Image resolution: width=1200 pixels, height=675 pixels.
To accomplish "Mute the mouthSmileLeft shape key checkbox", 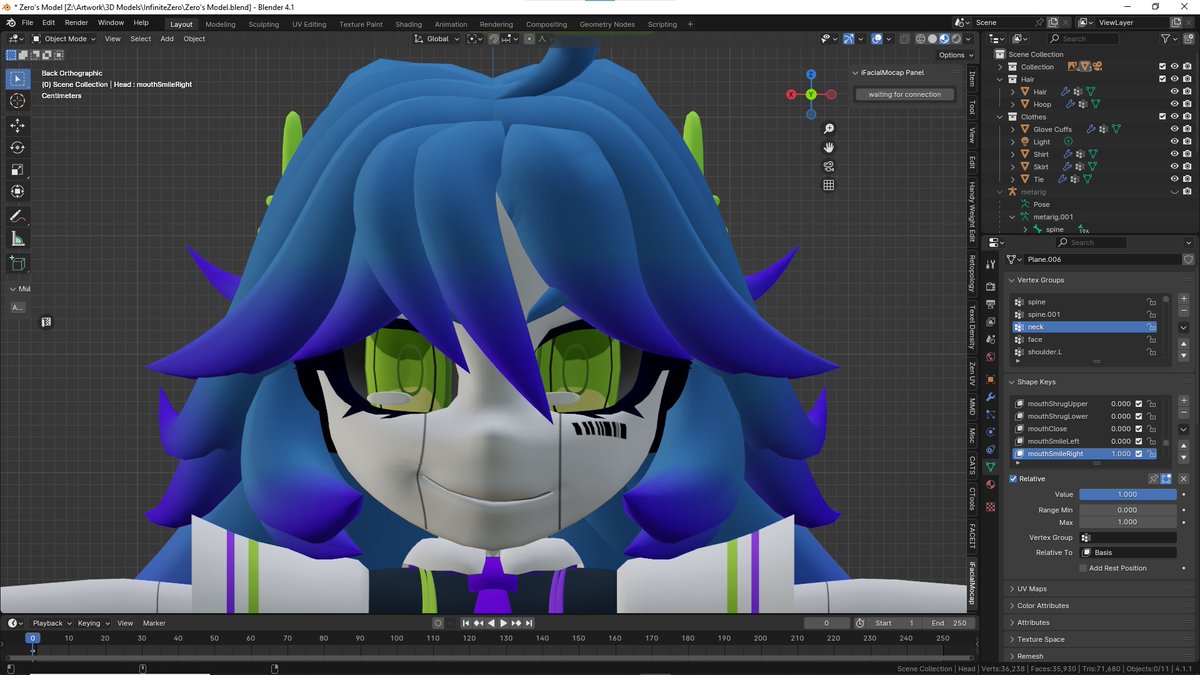I will pos(1138,441).
